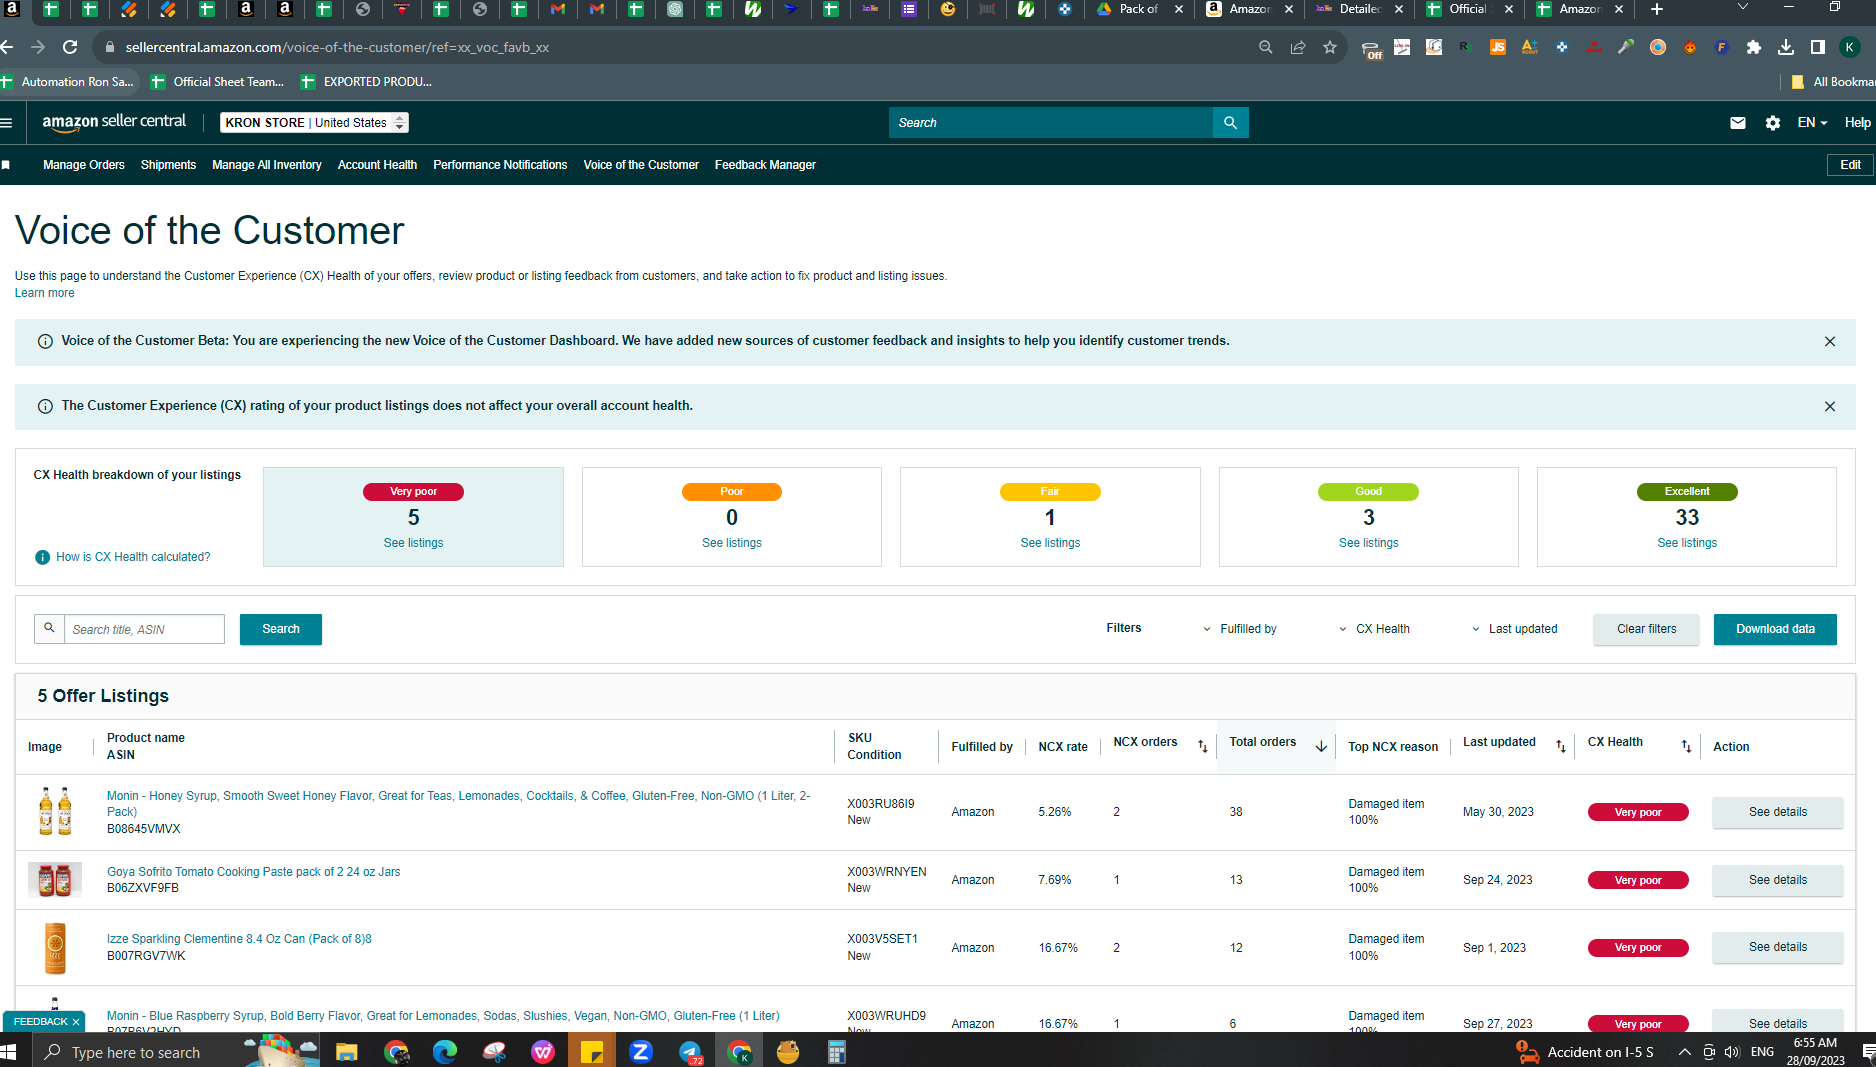The width and height of the screenshot is (1876, 1067).
Task: Sort listings by CX Health
Action: coord(1687,747)
